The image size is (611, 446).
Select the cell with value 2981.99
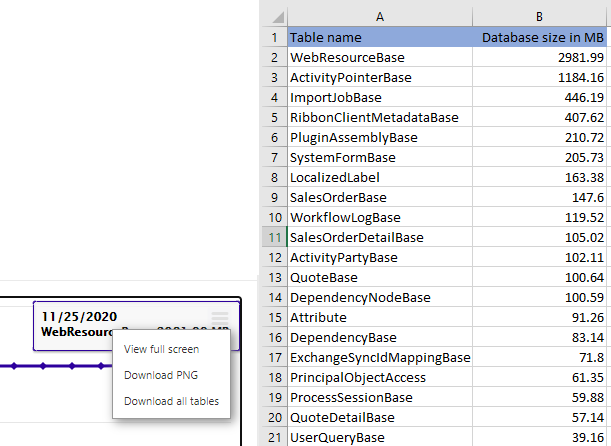point(541,58)
